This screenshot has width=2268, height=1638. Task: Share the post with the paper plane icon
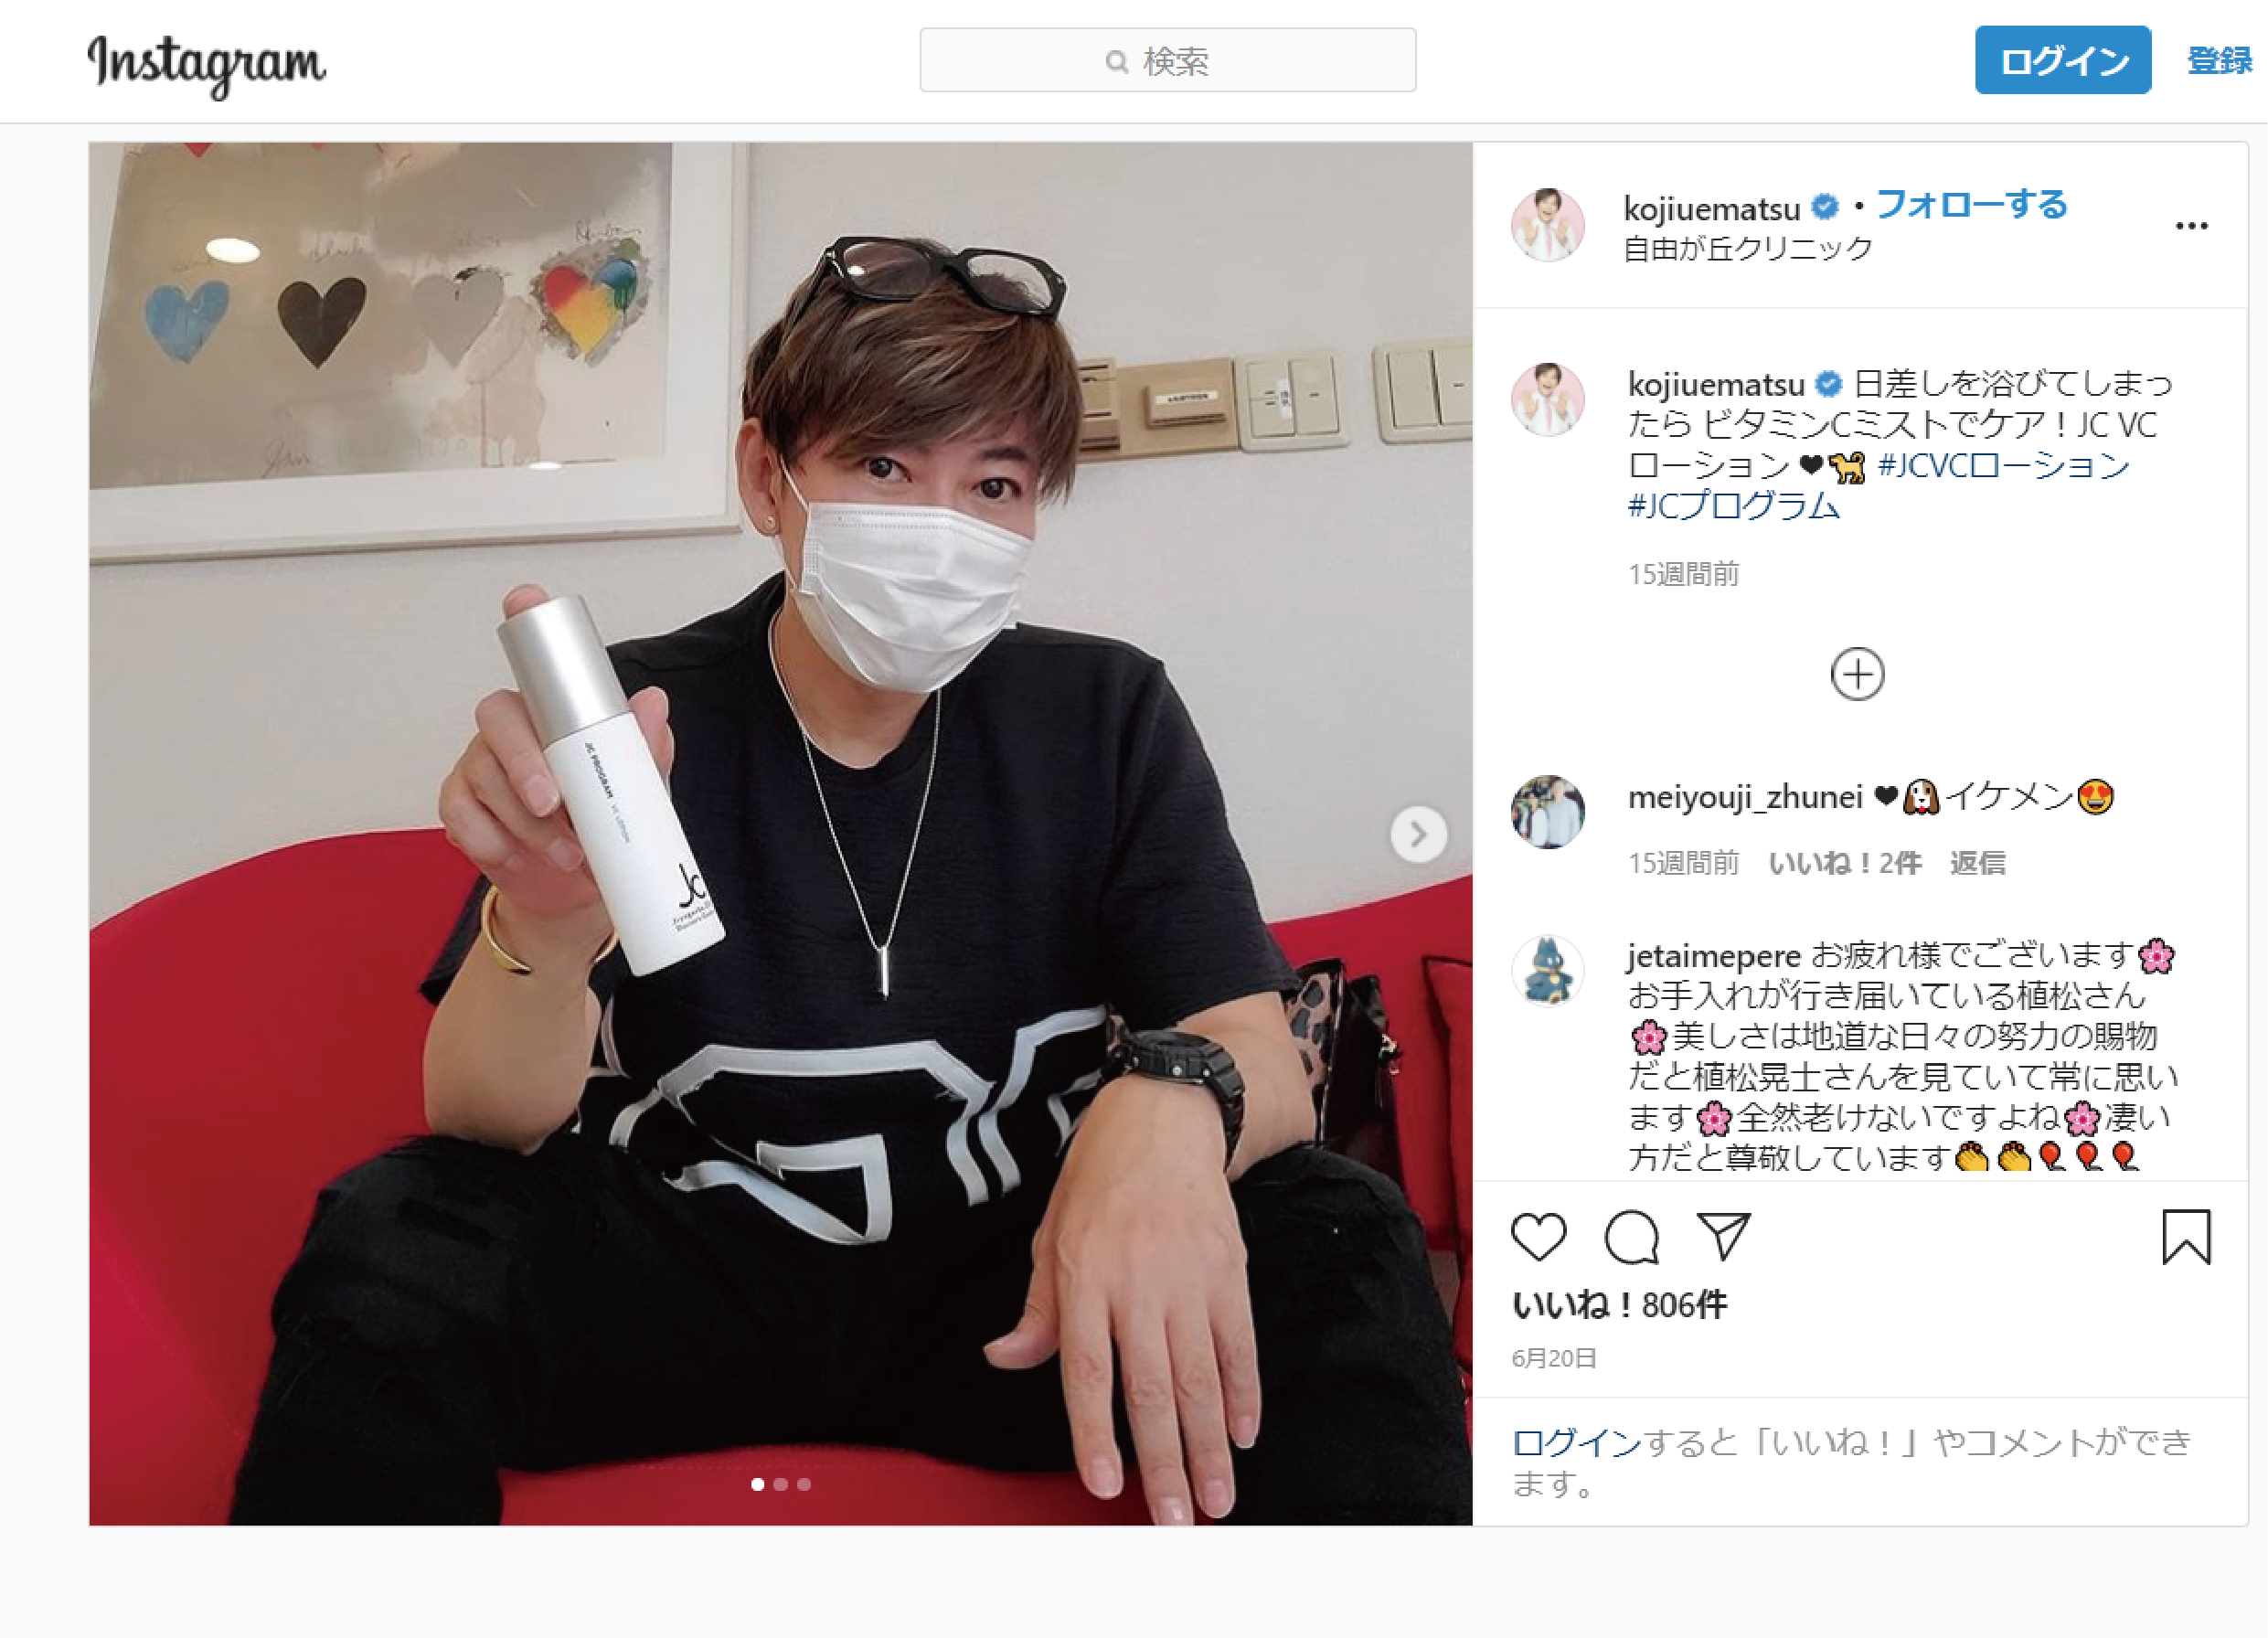[x=1723, y=1237]
